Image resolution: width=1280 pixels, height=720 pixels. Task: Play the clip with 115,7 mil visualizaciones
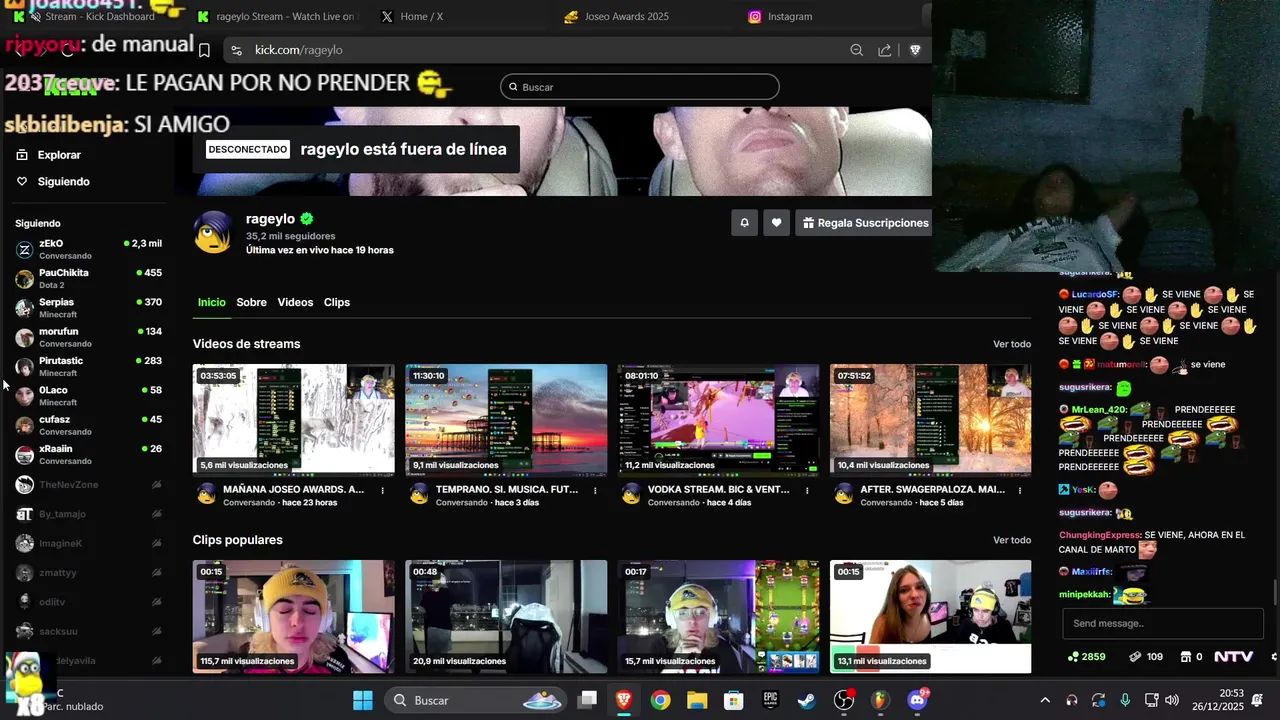[294, 616]
